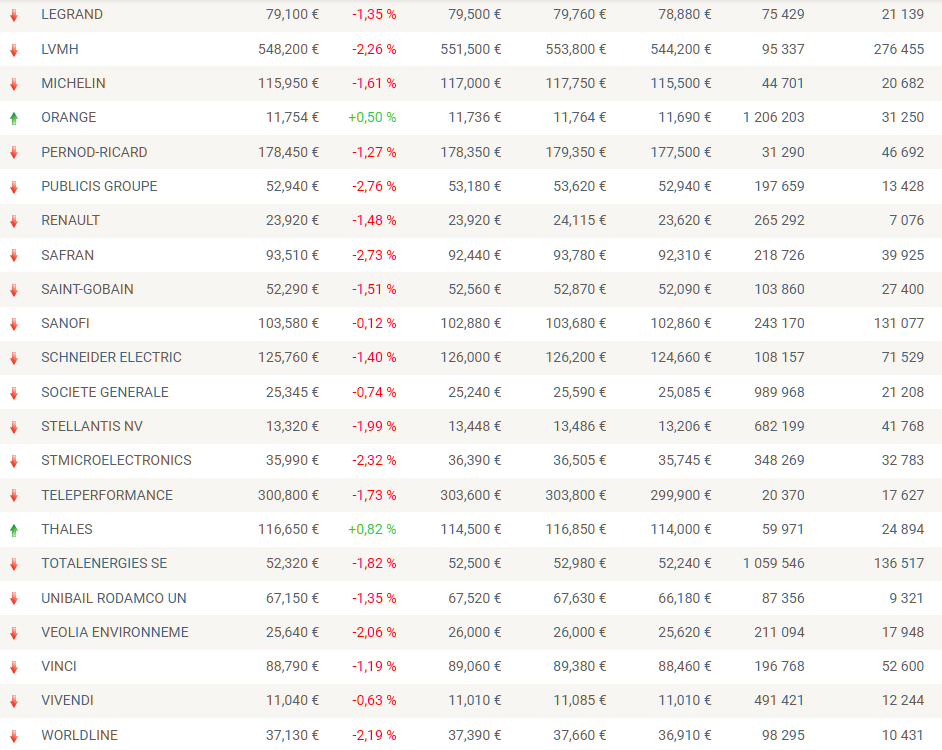
Task: Open the SANOFI stock link
Action: [x=65, y=323]
